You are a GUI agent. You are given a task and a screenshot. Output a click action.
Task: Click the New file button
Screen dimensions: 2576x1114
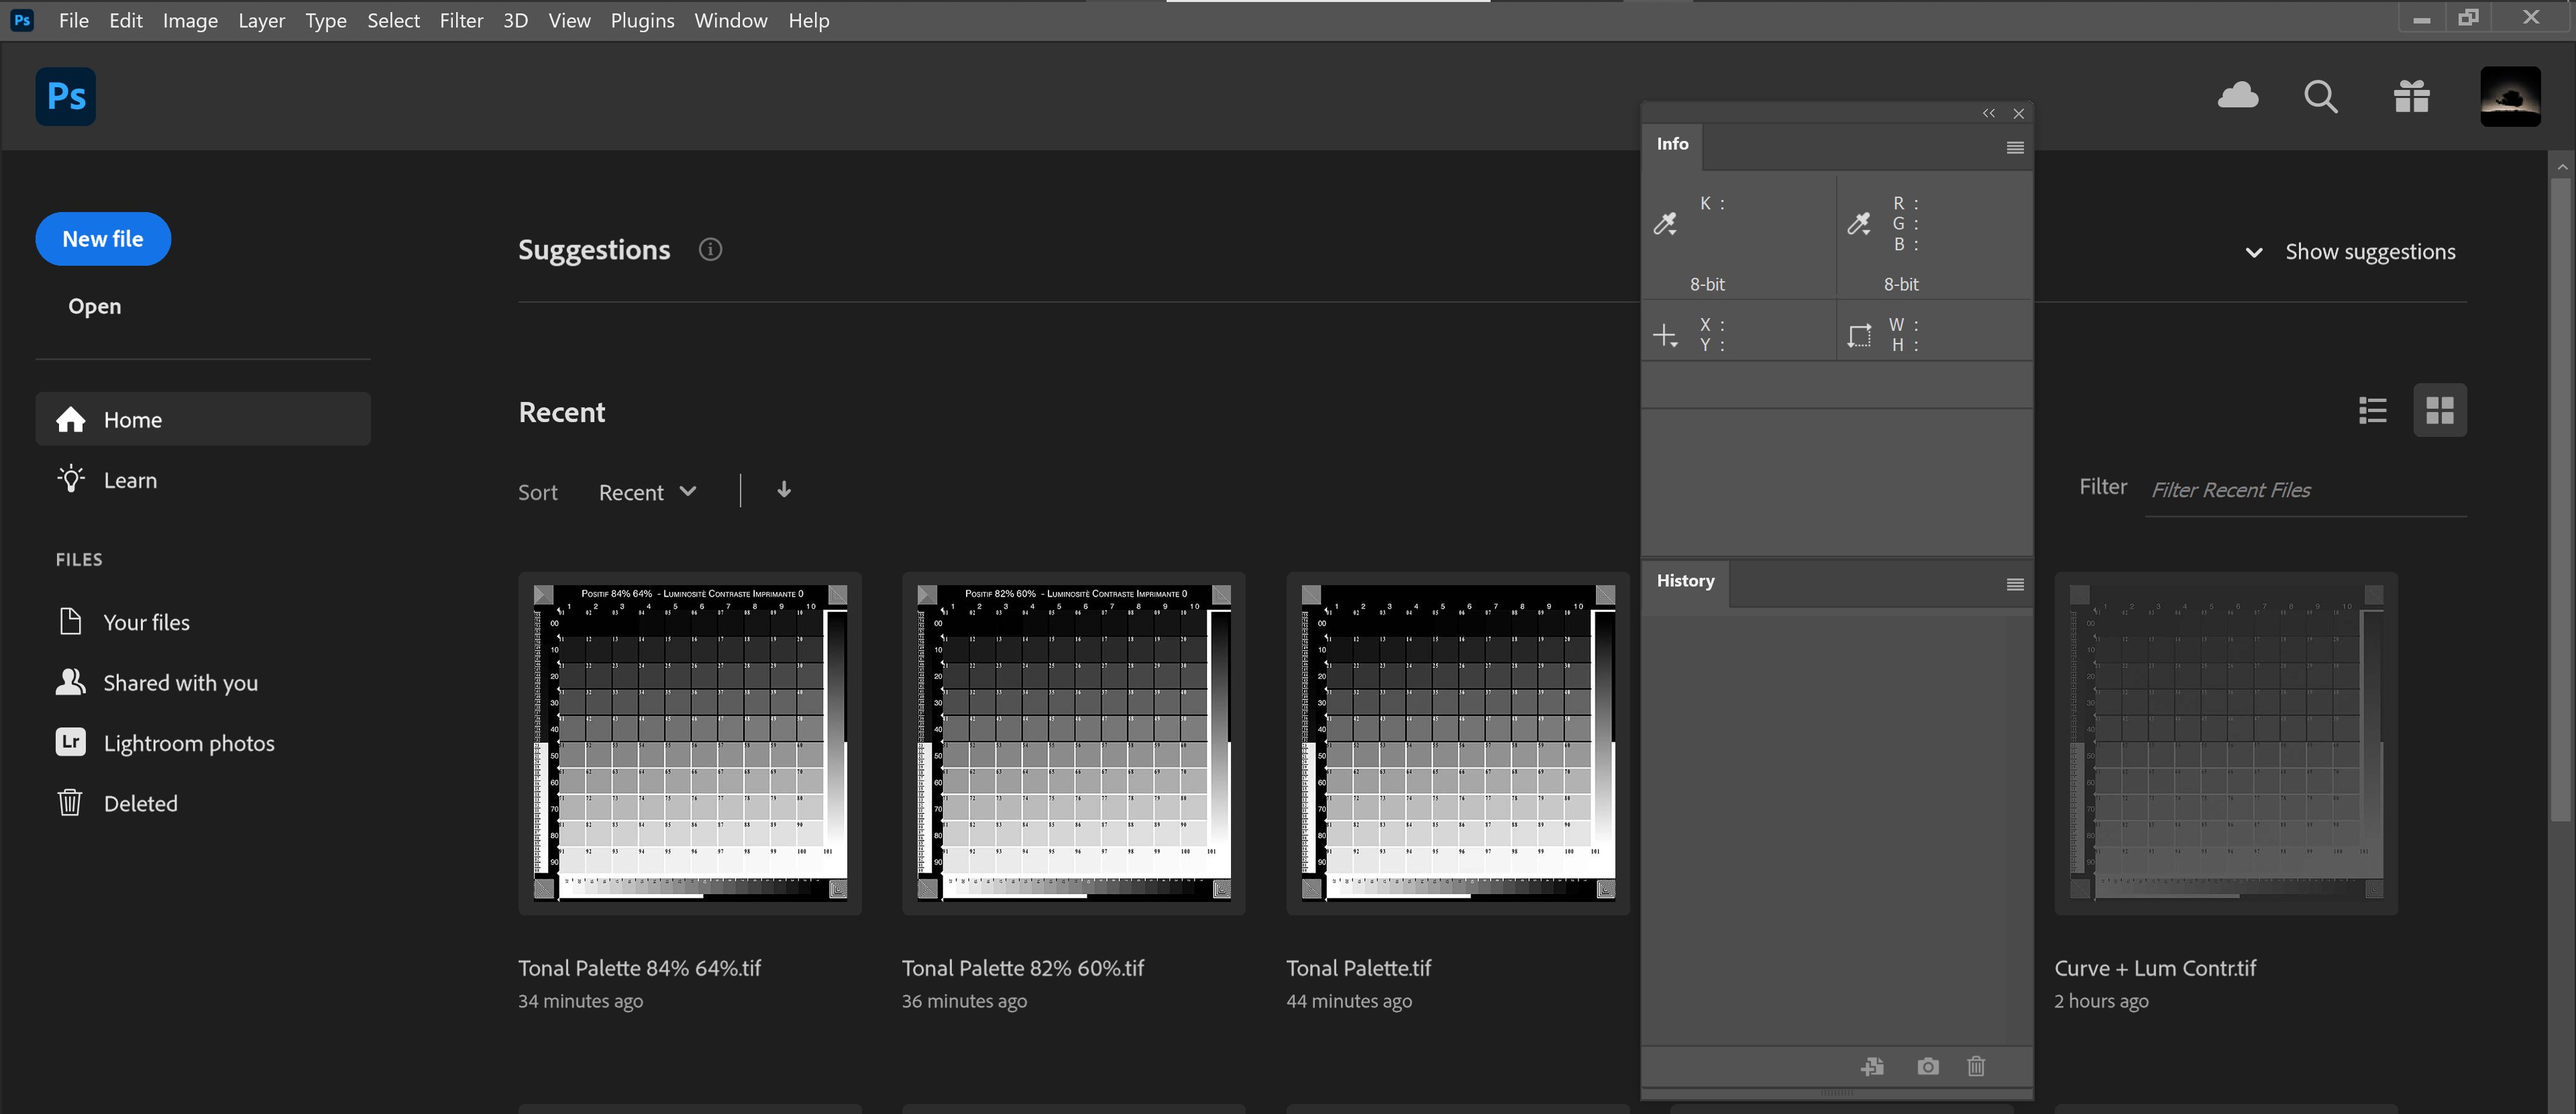click(102, 238)
